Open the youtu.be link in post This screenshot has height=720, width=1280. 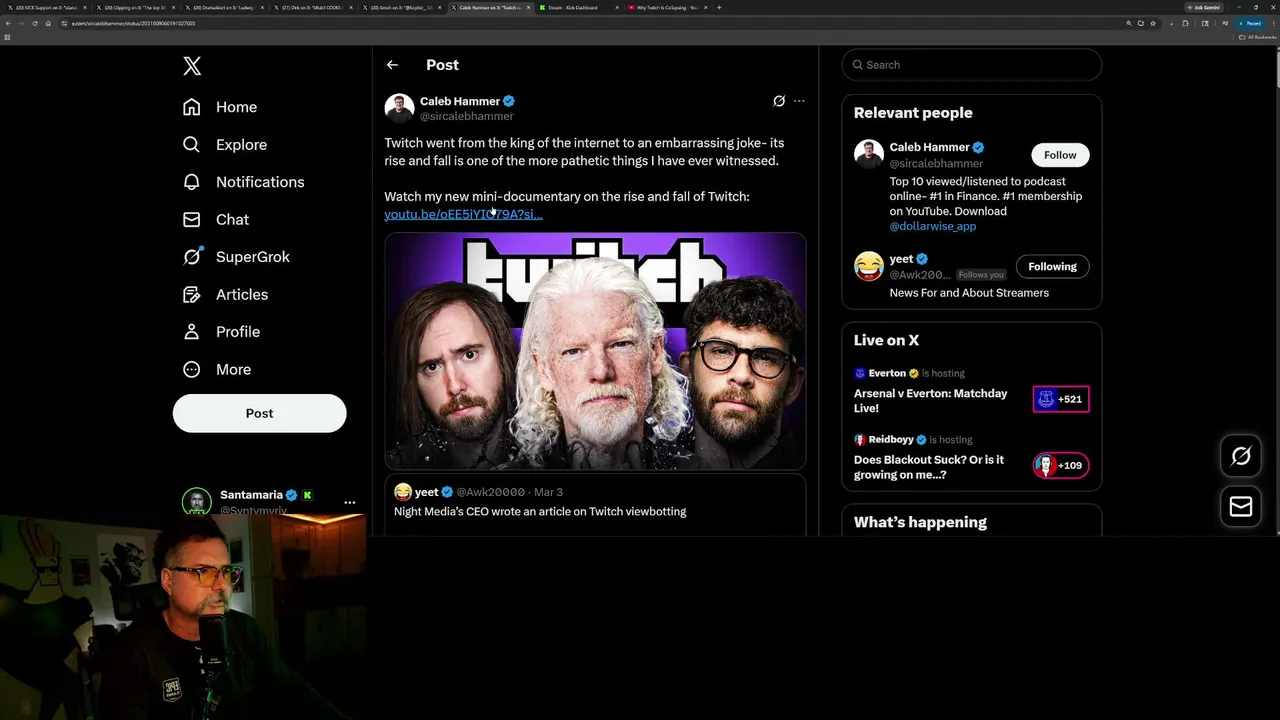click(463, 214)
